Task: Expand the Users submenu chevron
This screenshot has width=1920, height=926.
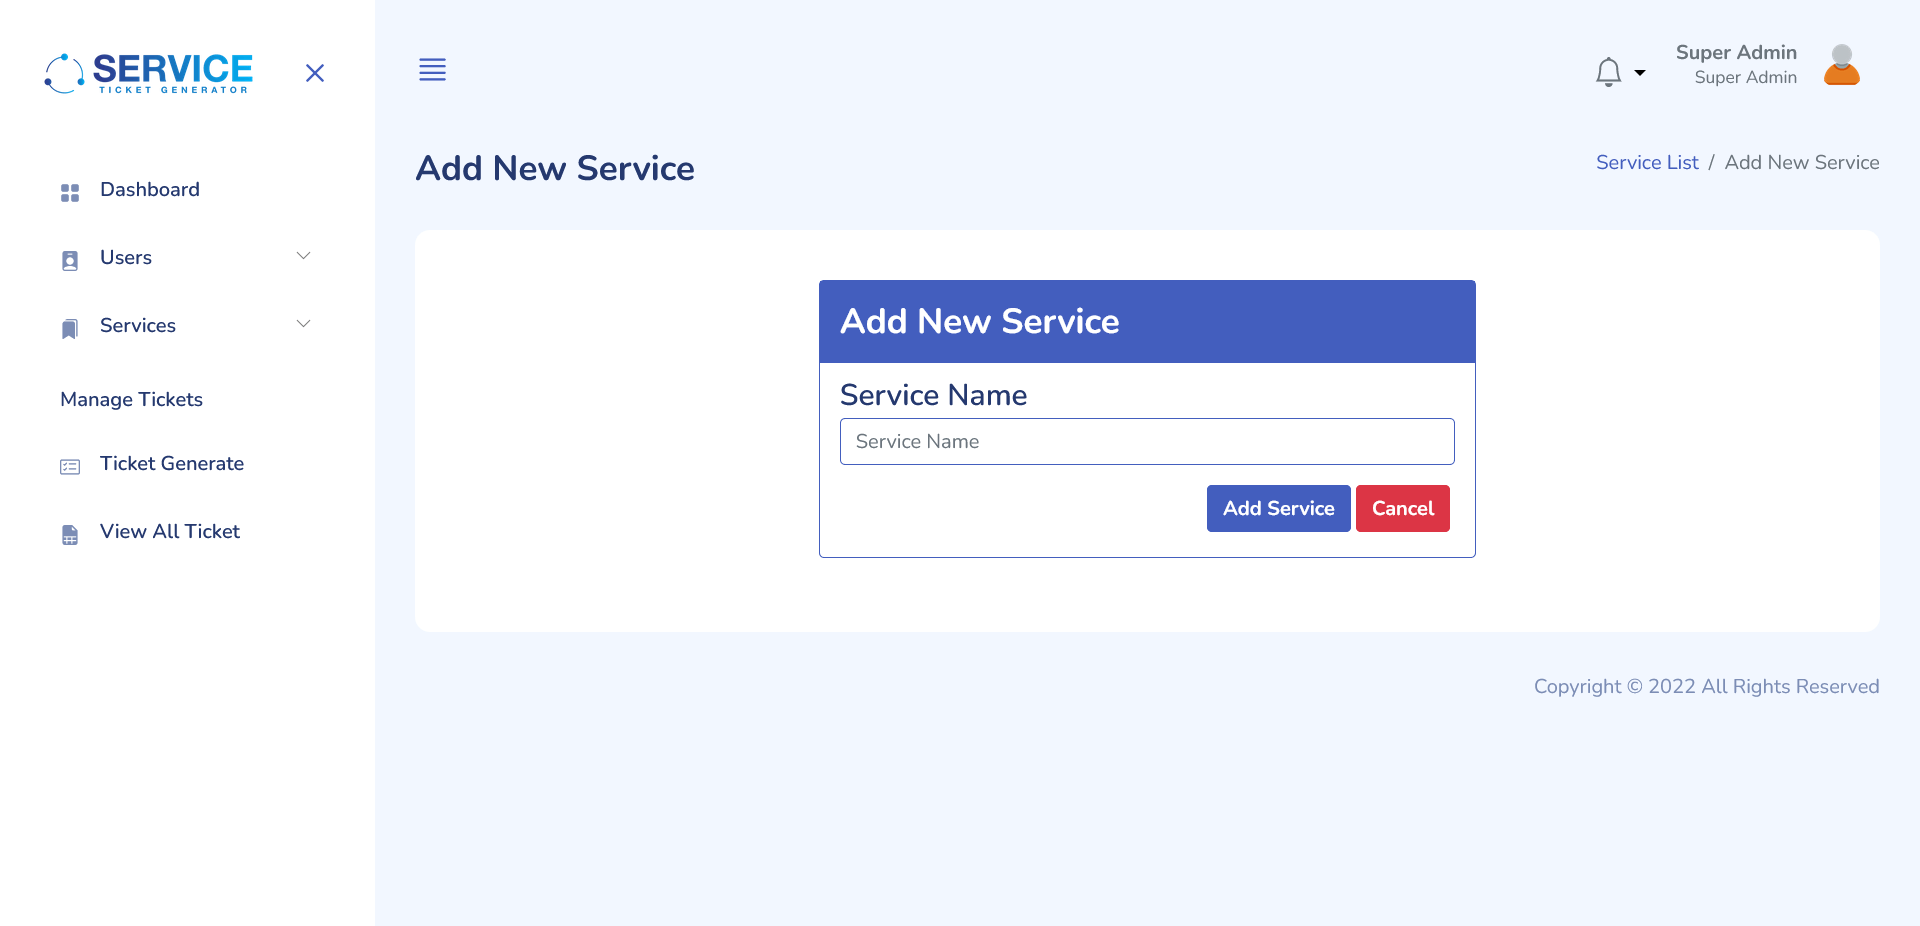Action: (303, 256)
